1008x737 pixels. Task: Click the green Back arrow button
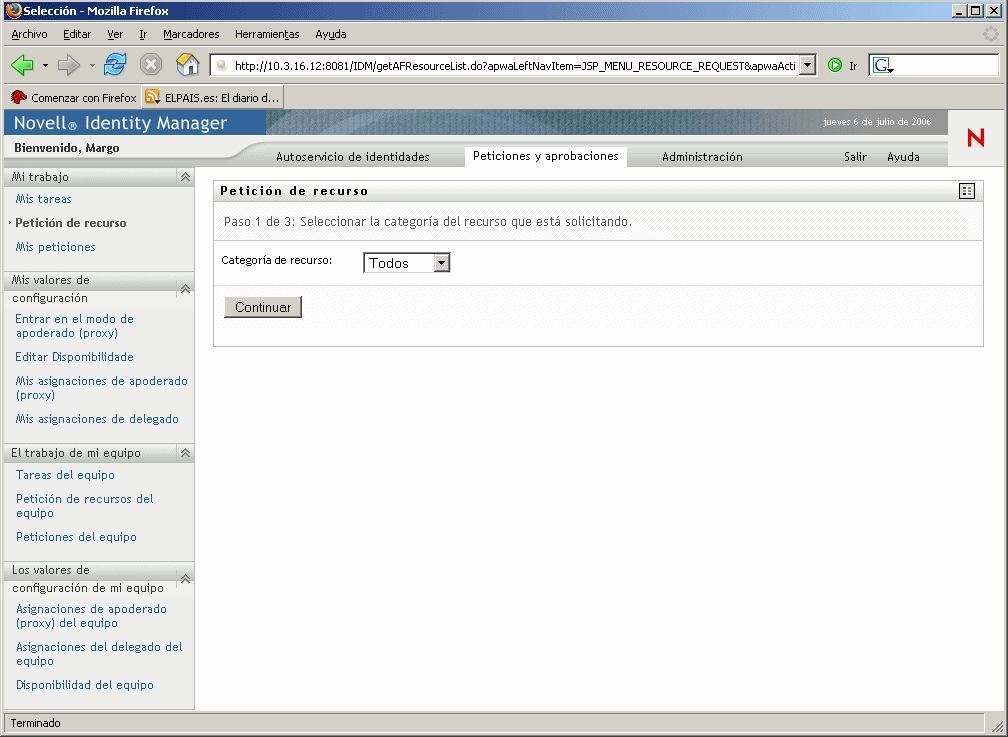(22, 65)
